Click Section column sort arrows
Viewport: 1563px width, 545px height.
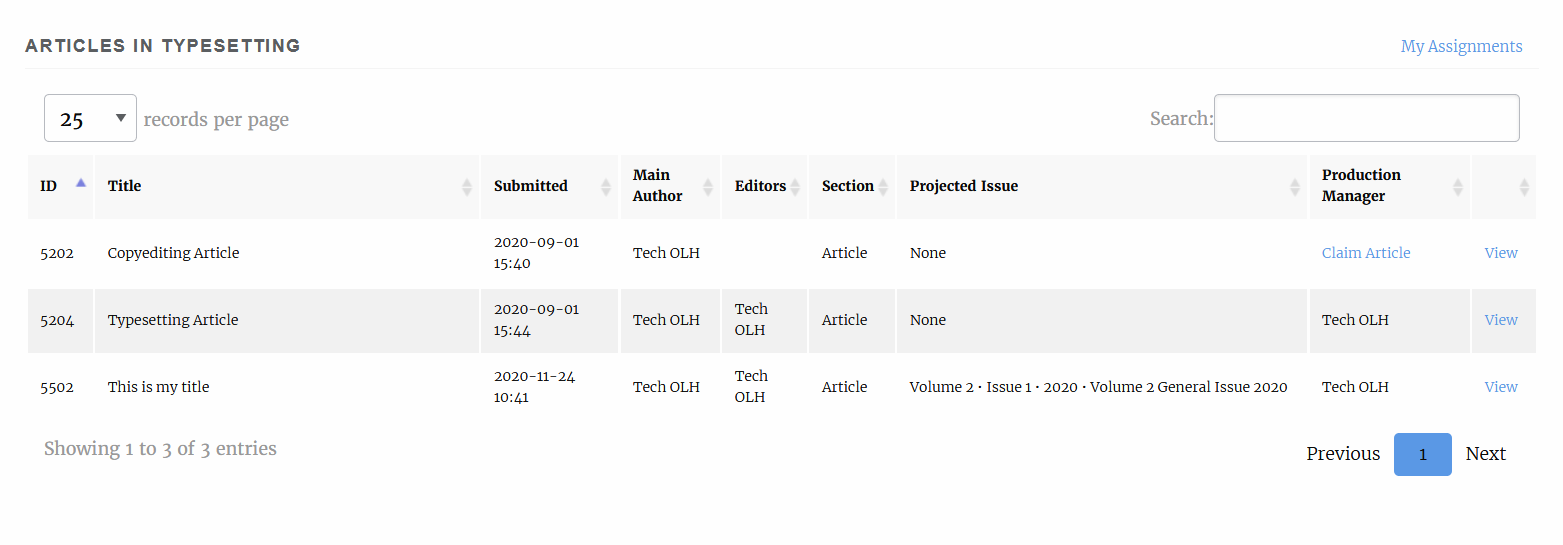pos(882,187)
